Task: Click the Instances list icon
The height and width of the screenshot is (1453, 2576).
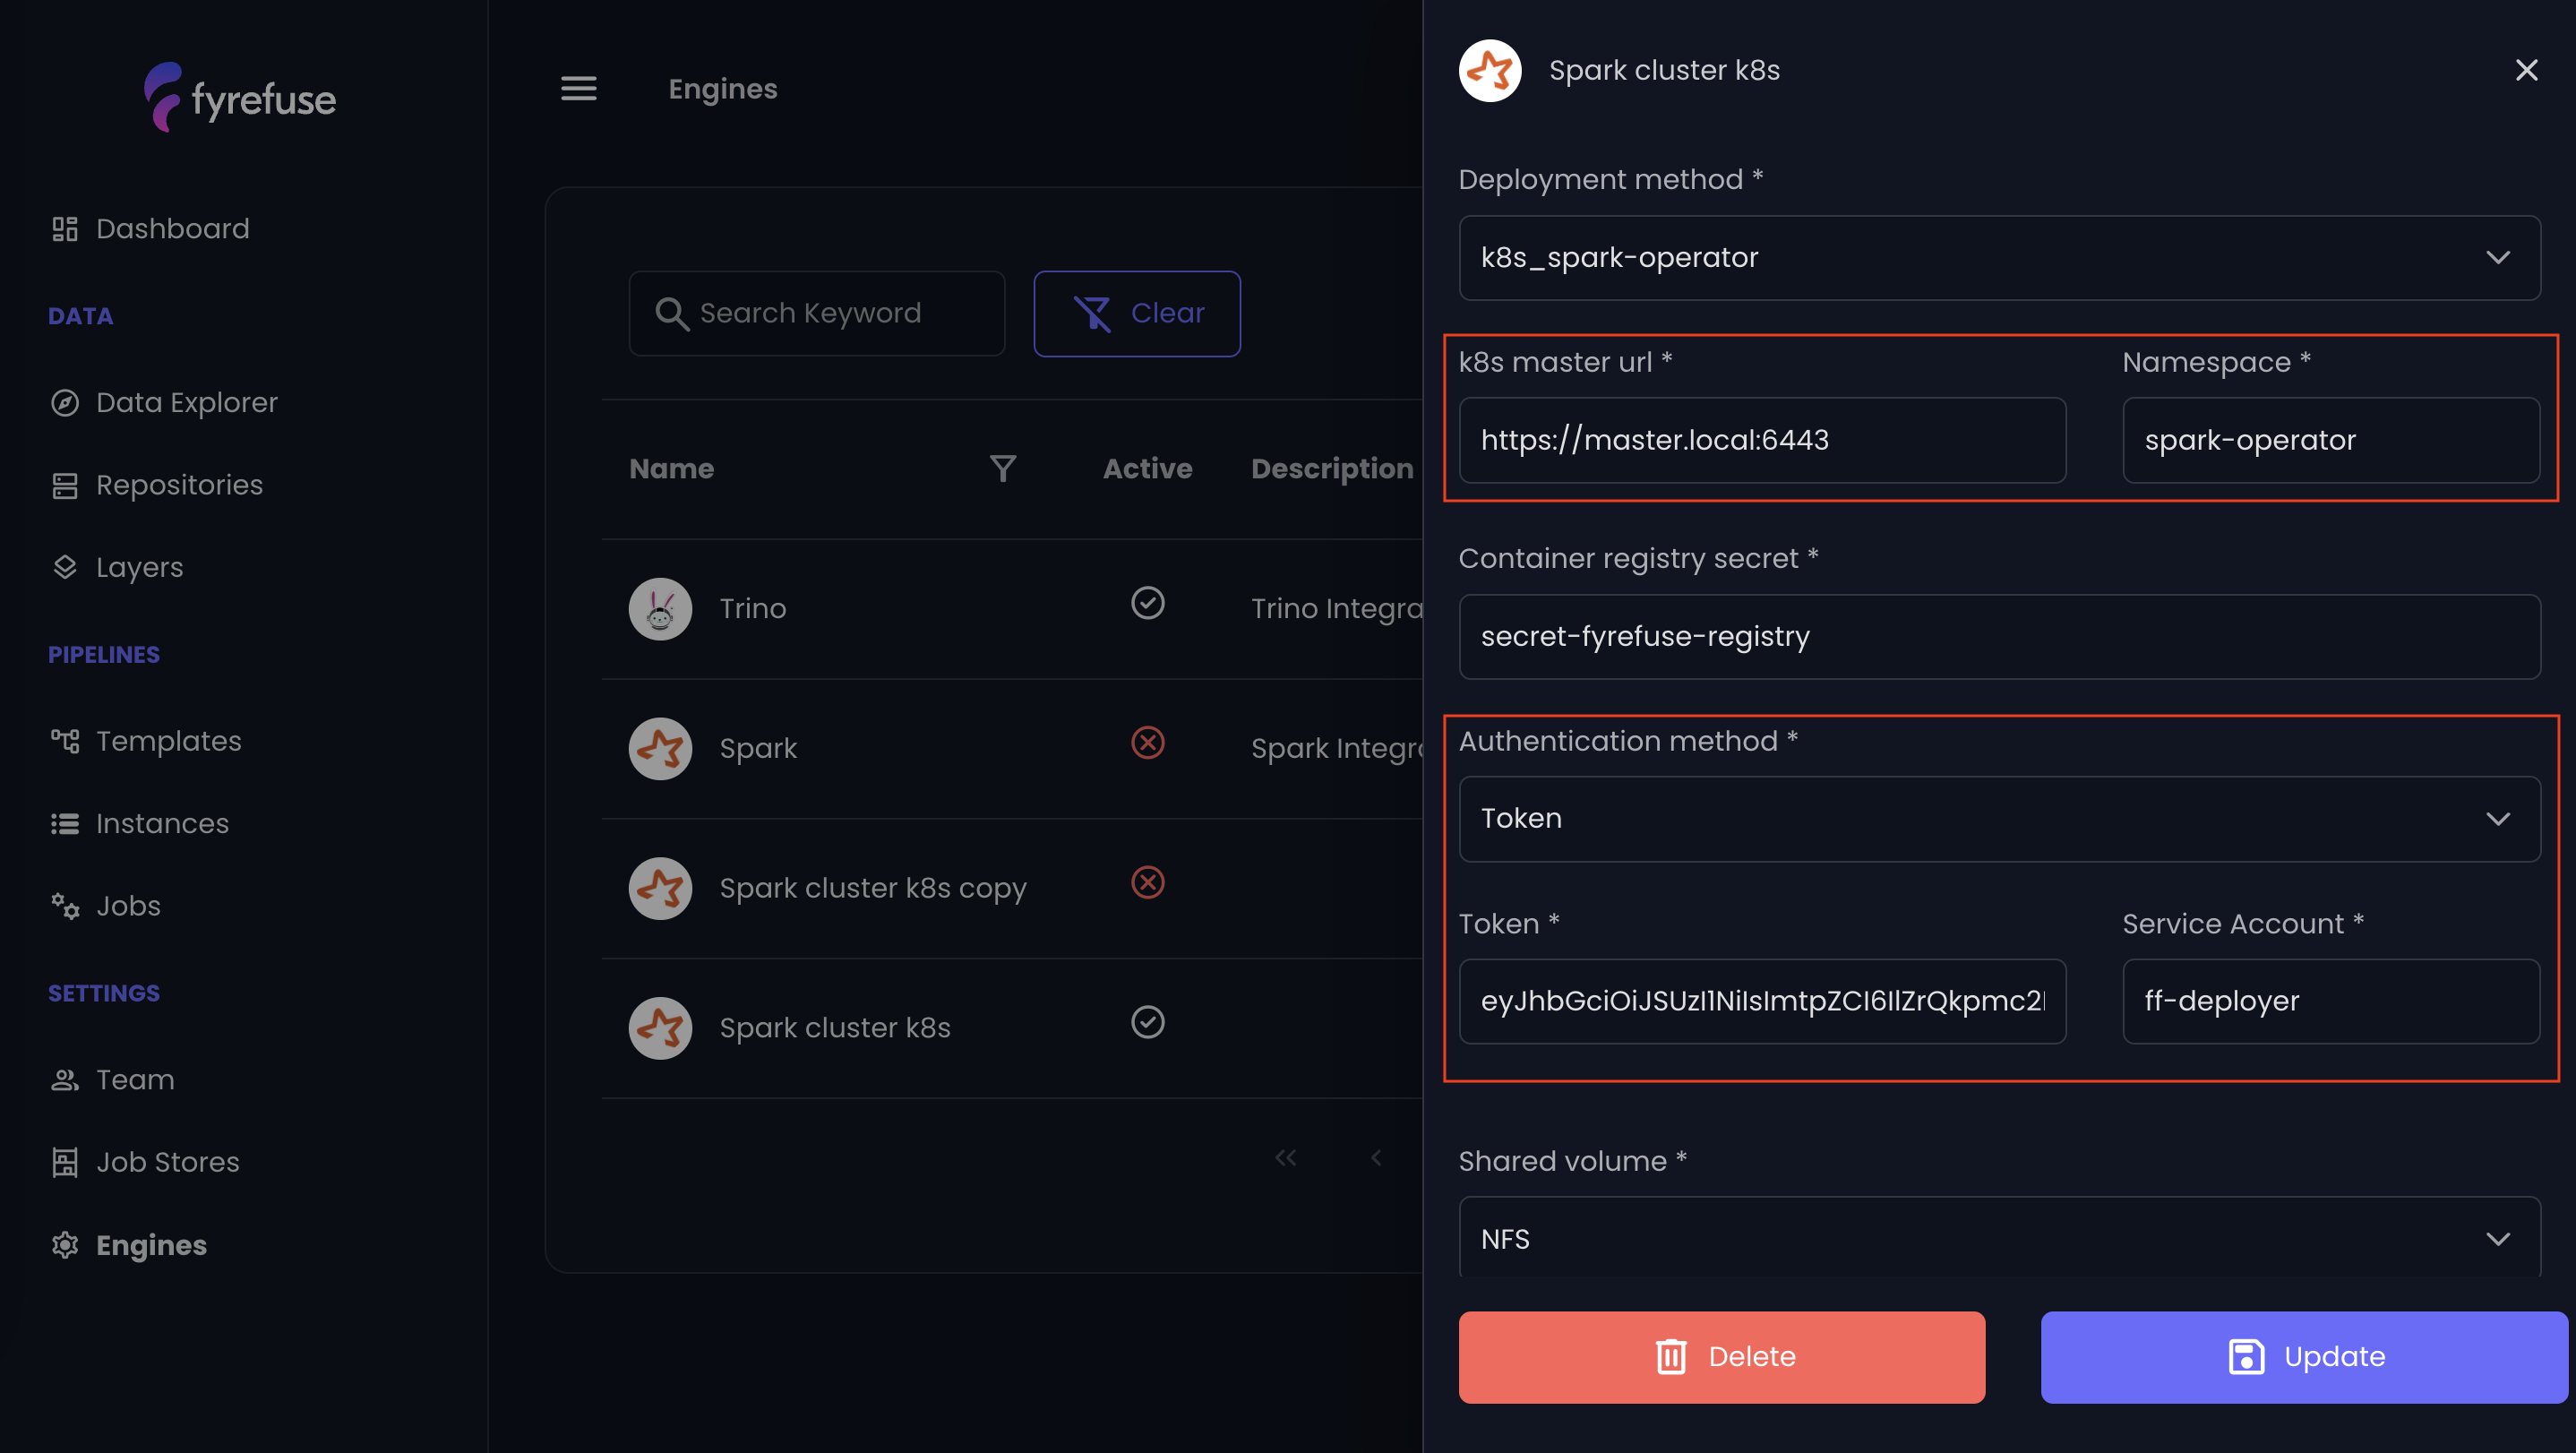Action: point(65,823)
